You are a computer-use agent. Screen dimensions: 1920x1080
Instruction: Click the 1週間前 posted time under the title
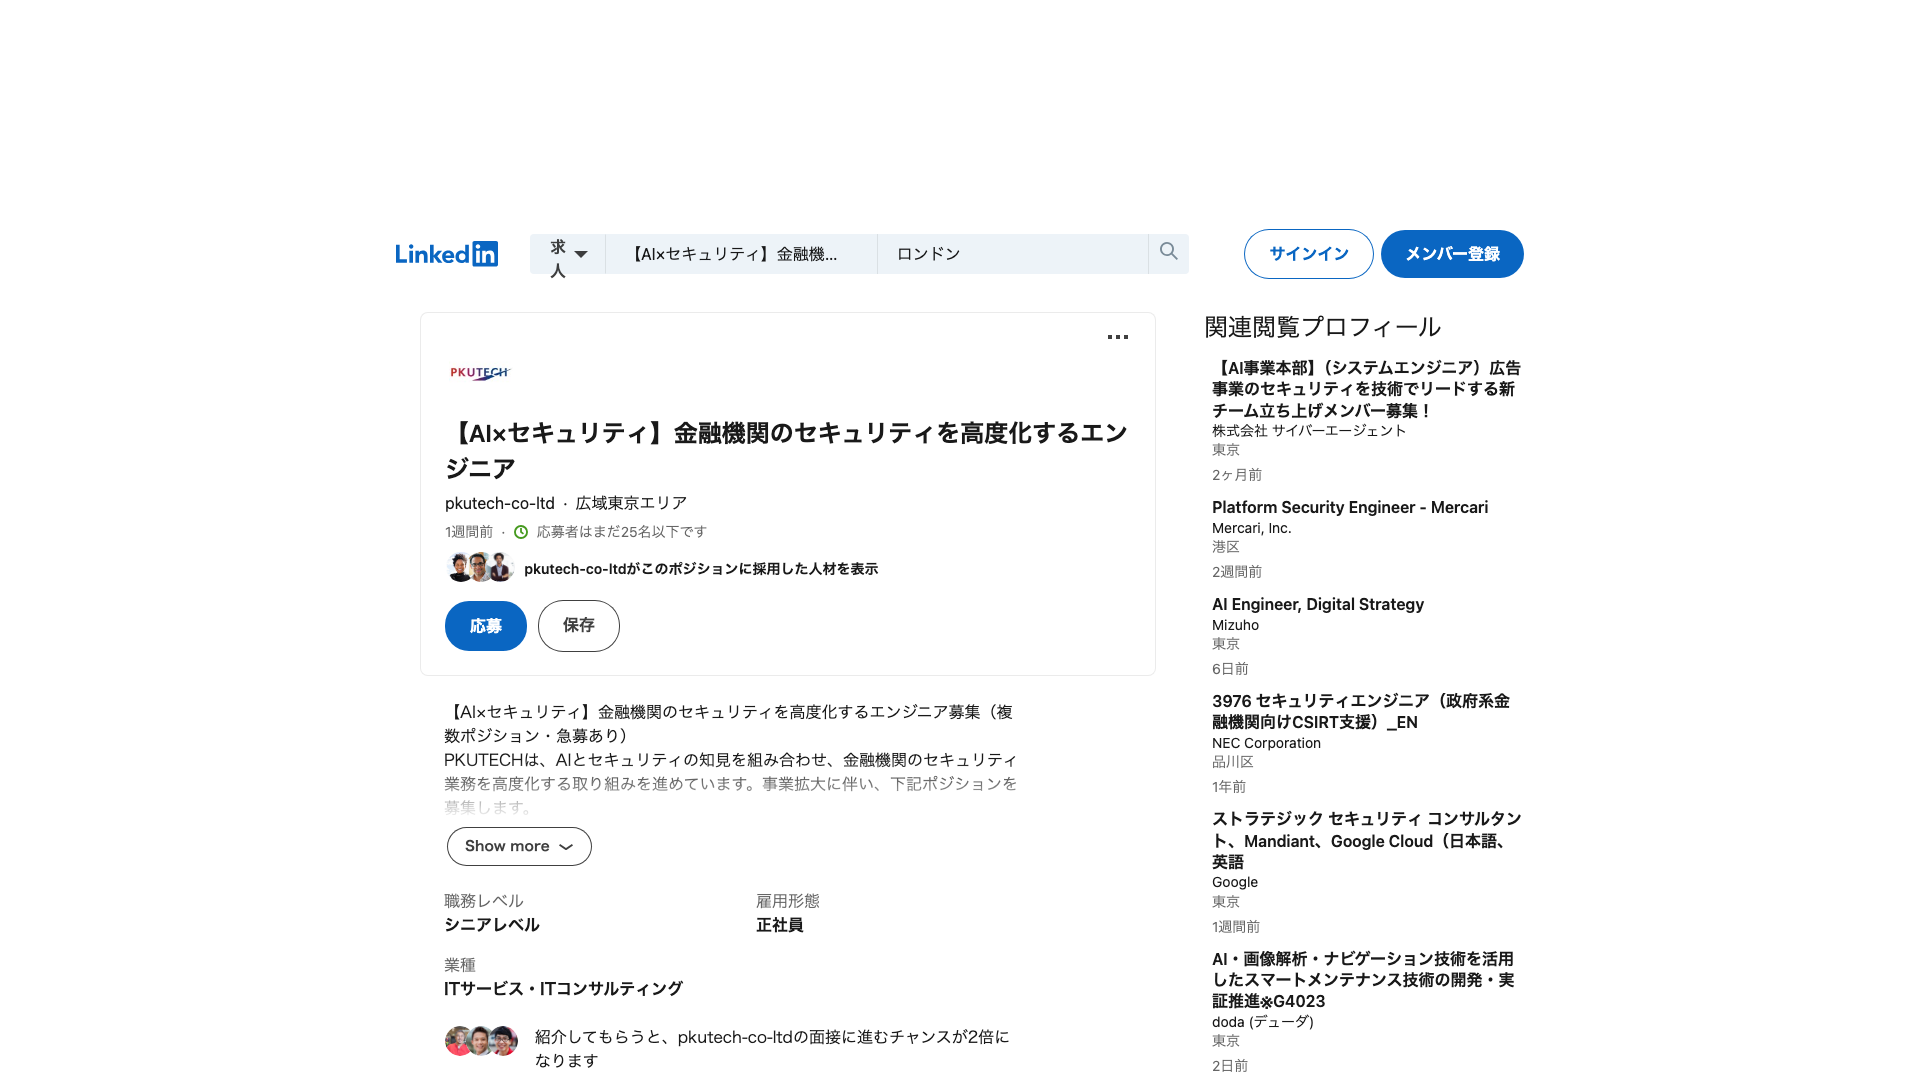tap(469, 532)
